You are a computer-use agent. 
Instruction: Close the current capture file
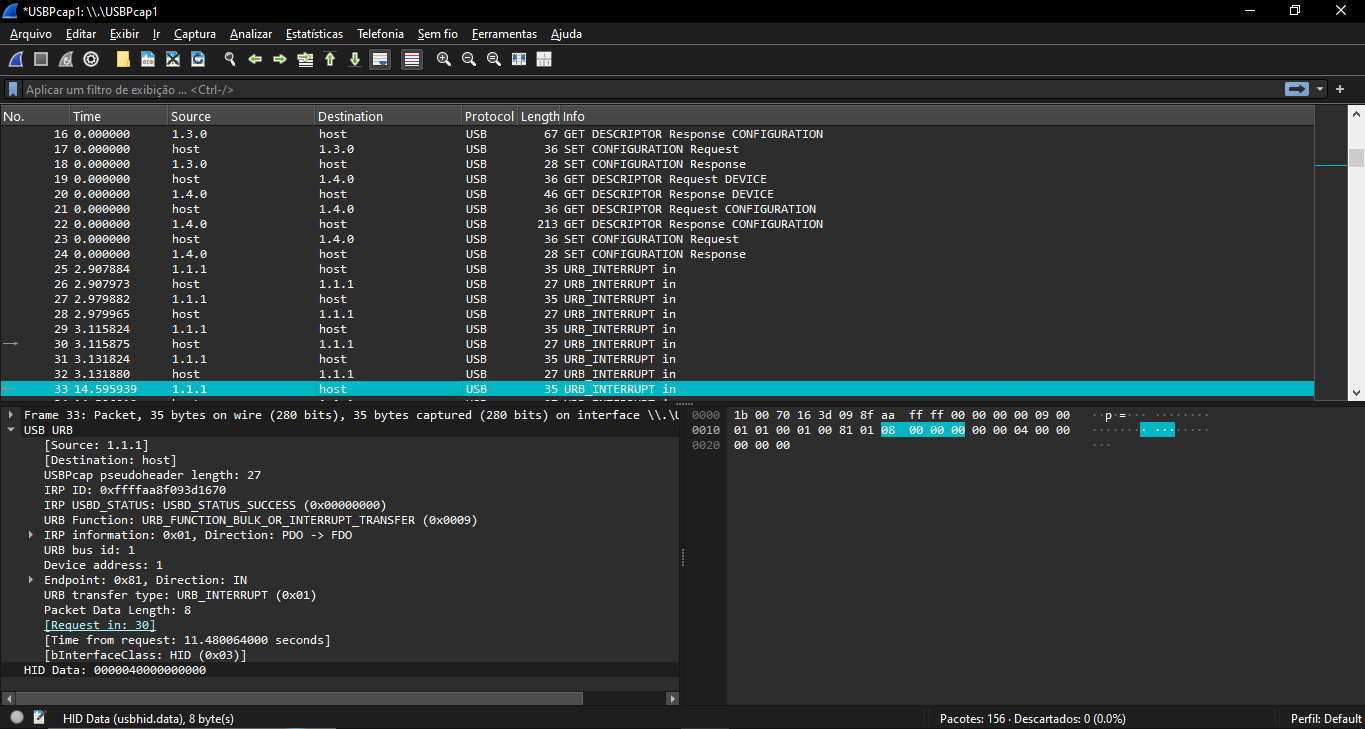tap(173, 59)
